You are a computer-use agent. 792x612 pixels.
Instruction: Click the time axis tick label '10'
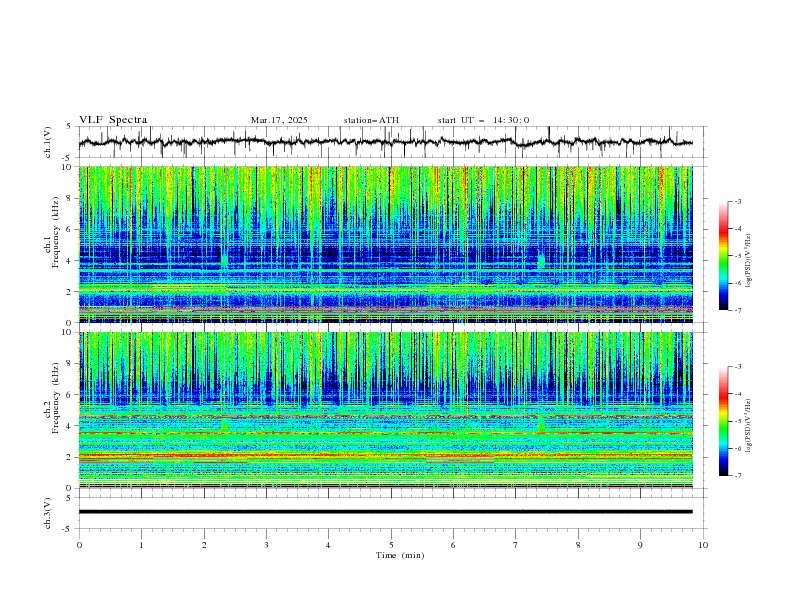[703, 545]
